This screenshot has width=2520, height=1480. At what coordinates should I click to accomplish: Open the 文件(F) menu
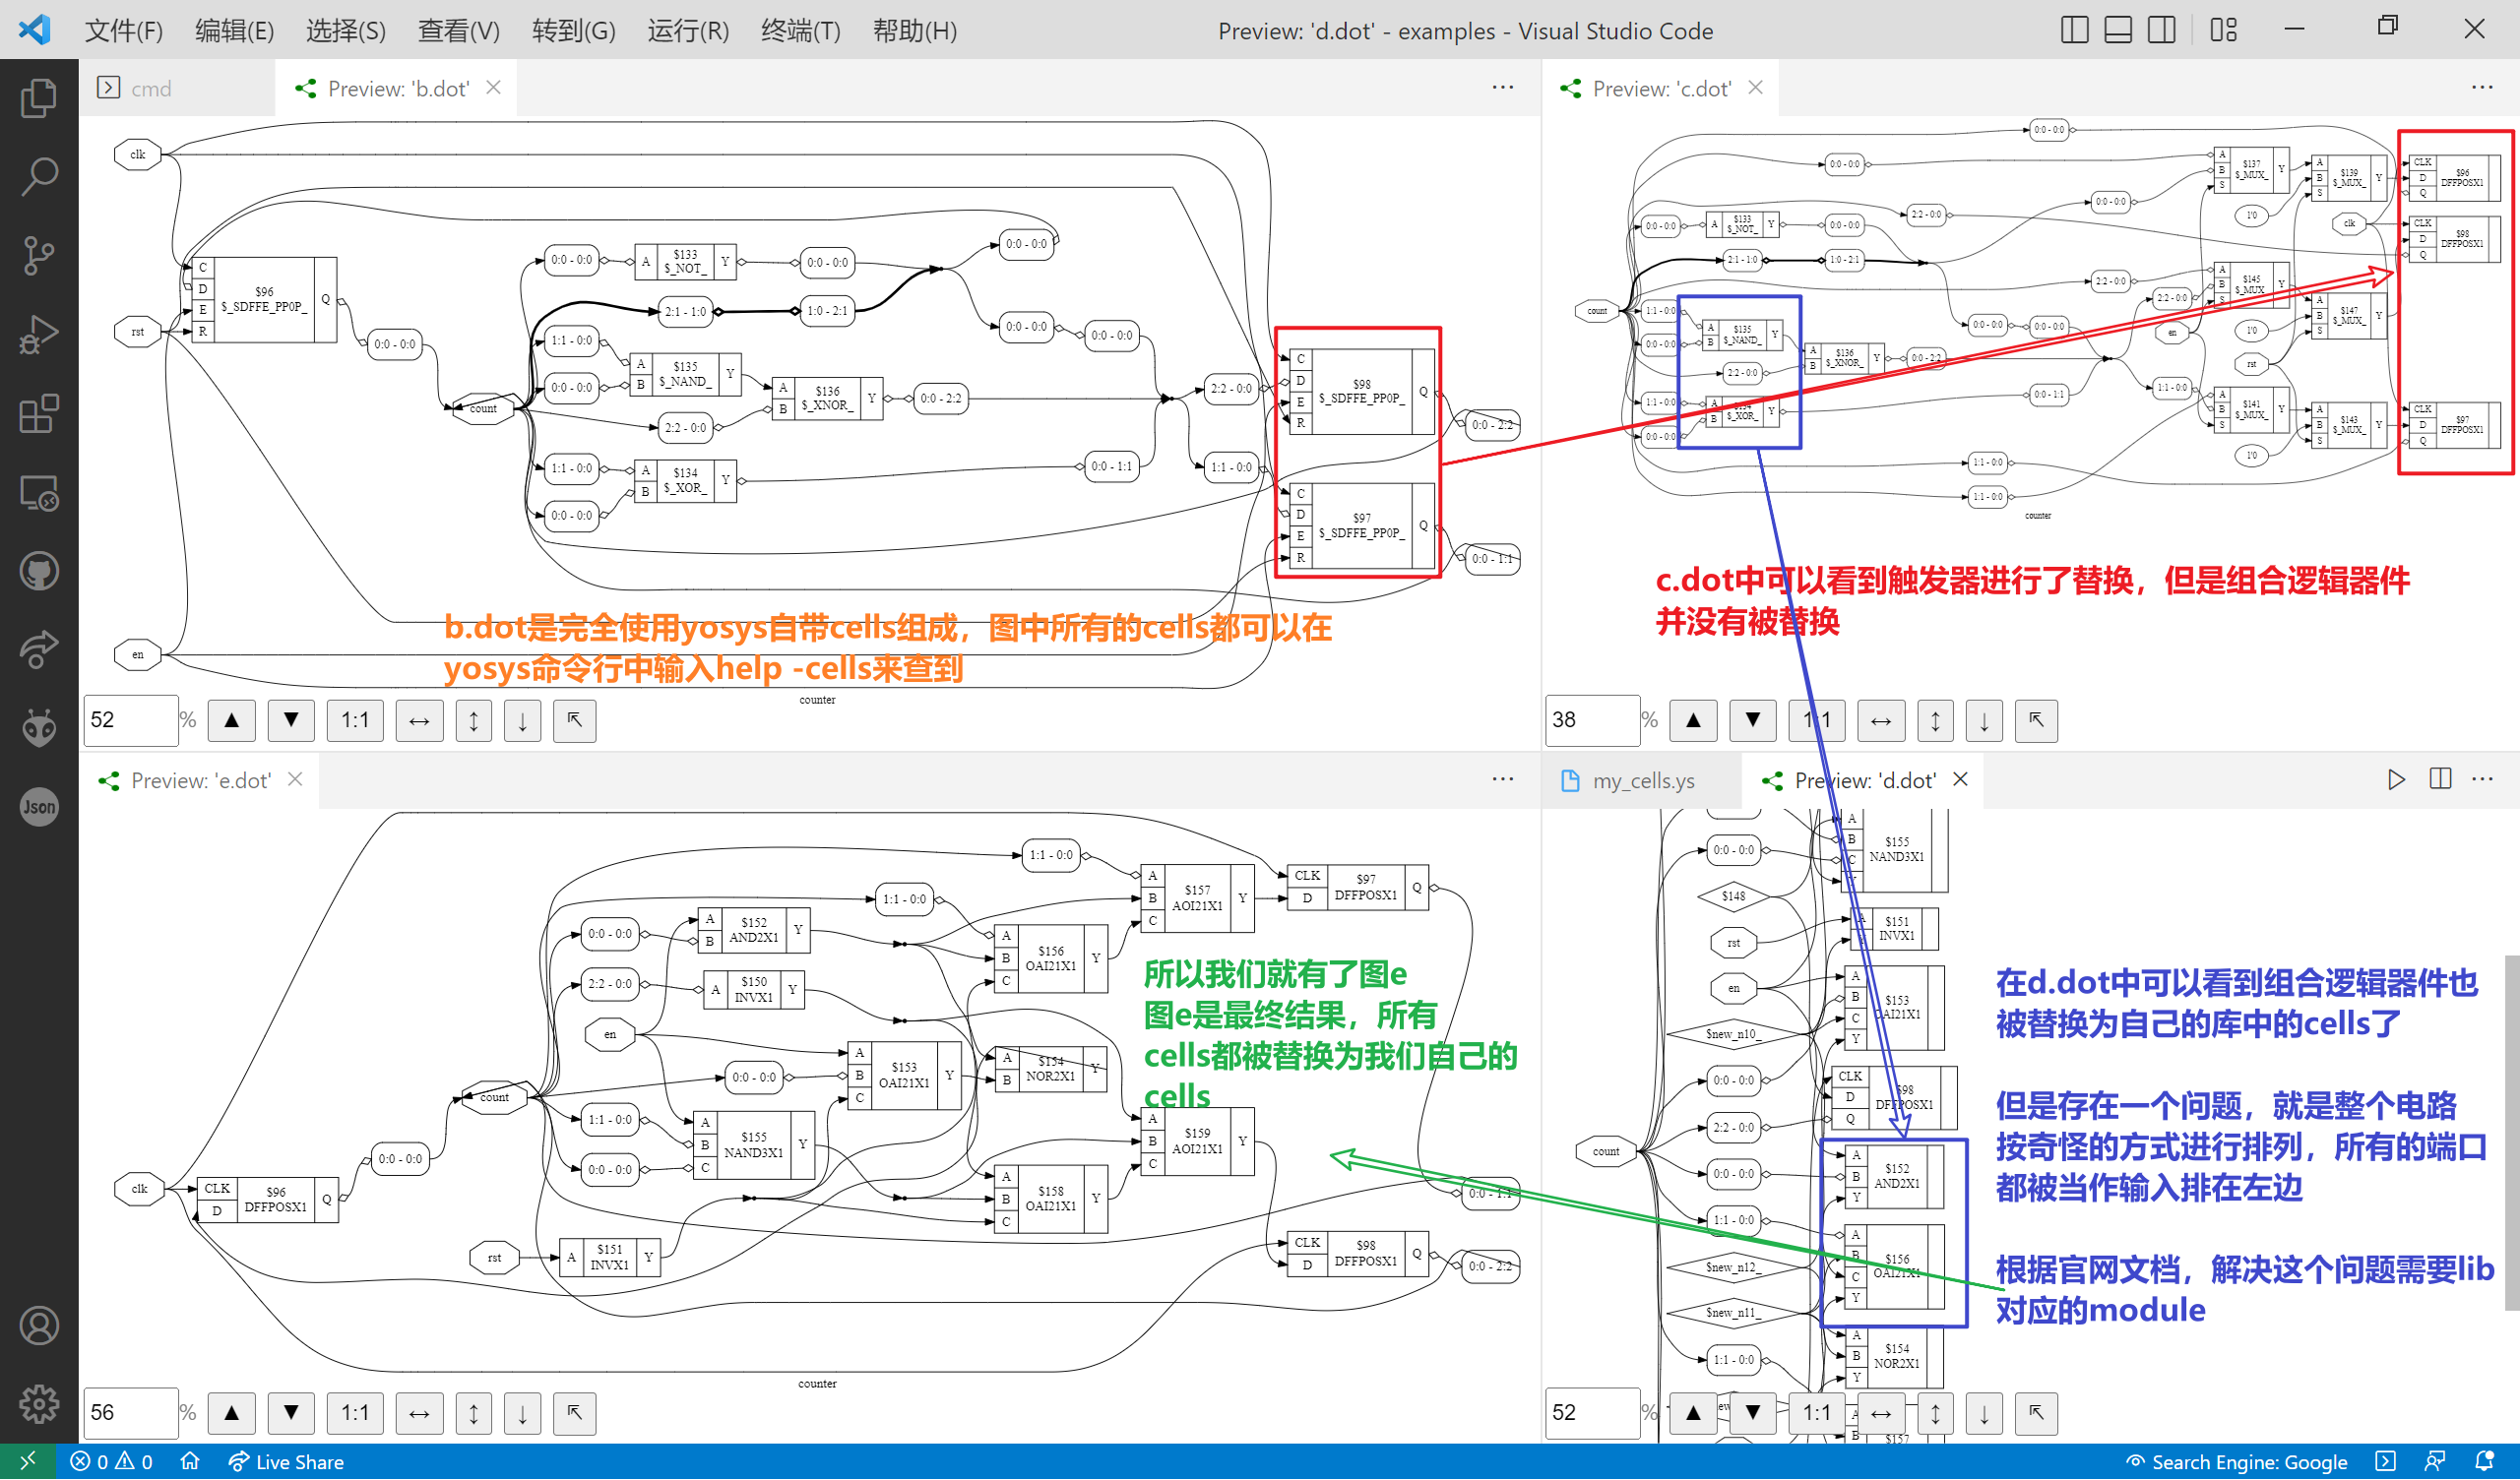click(123, 30)
